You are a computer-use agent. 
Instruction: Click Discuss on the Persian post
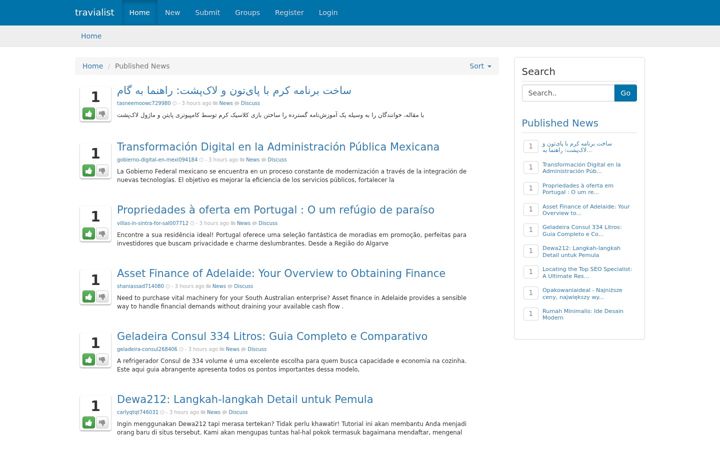tap(250, 103)
